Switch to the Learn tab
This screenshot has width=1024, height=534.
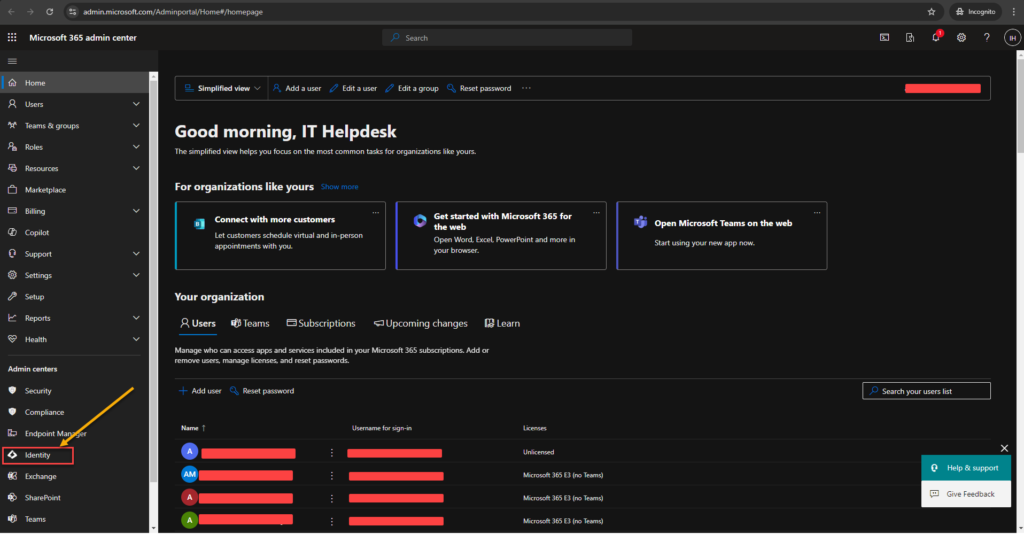coord(502,323)
